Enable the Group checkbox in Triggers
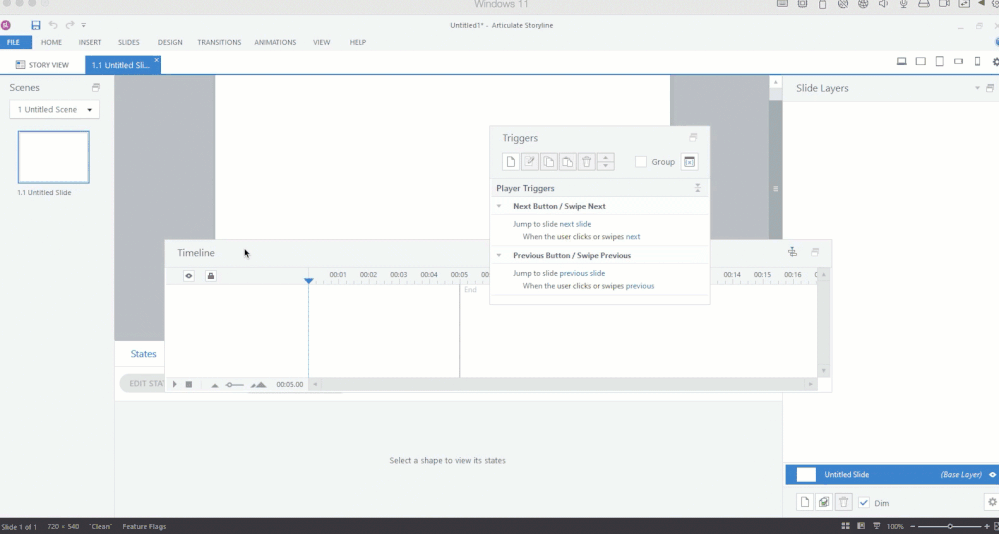This screenshot has width=999, height=534. pyautogui.click(x=641, y=162)
